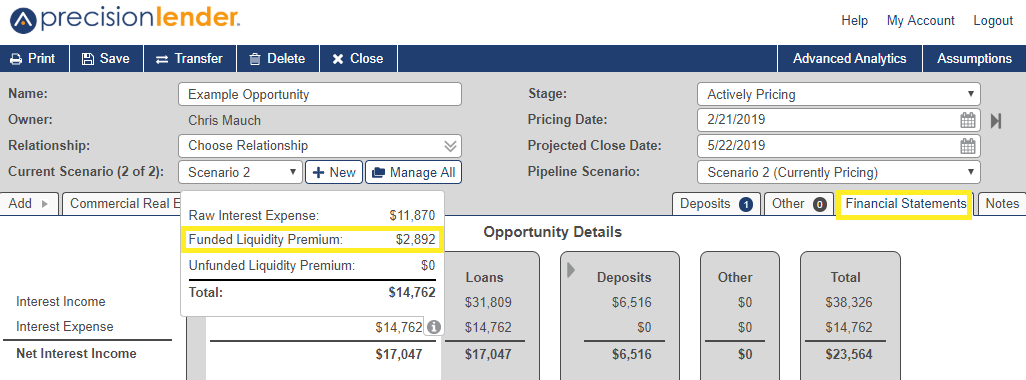Click the Transfer arrows button

190,58
